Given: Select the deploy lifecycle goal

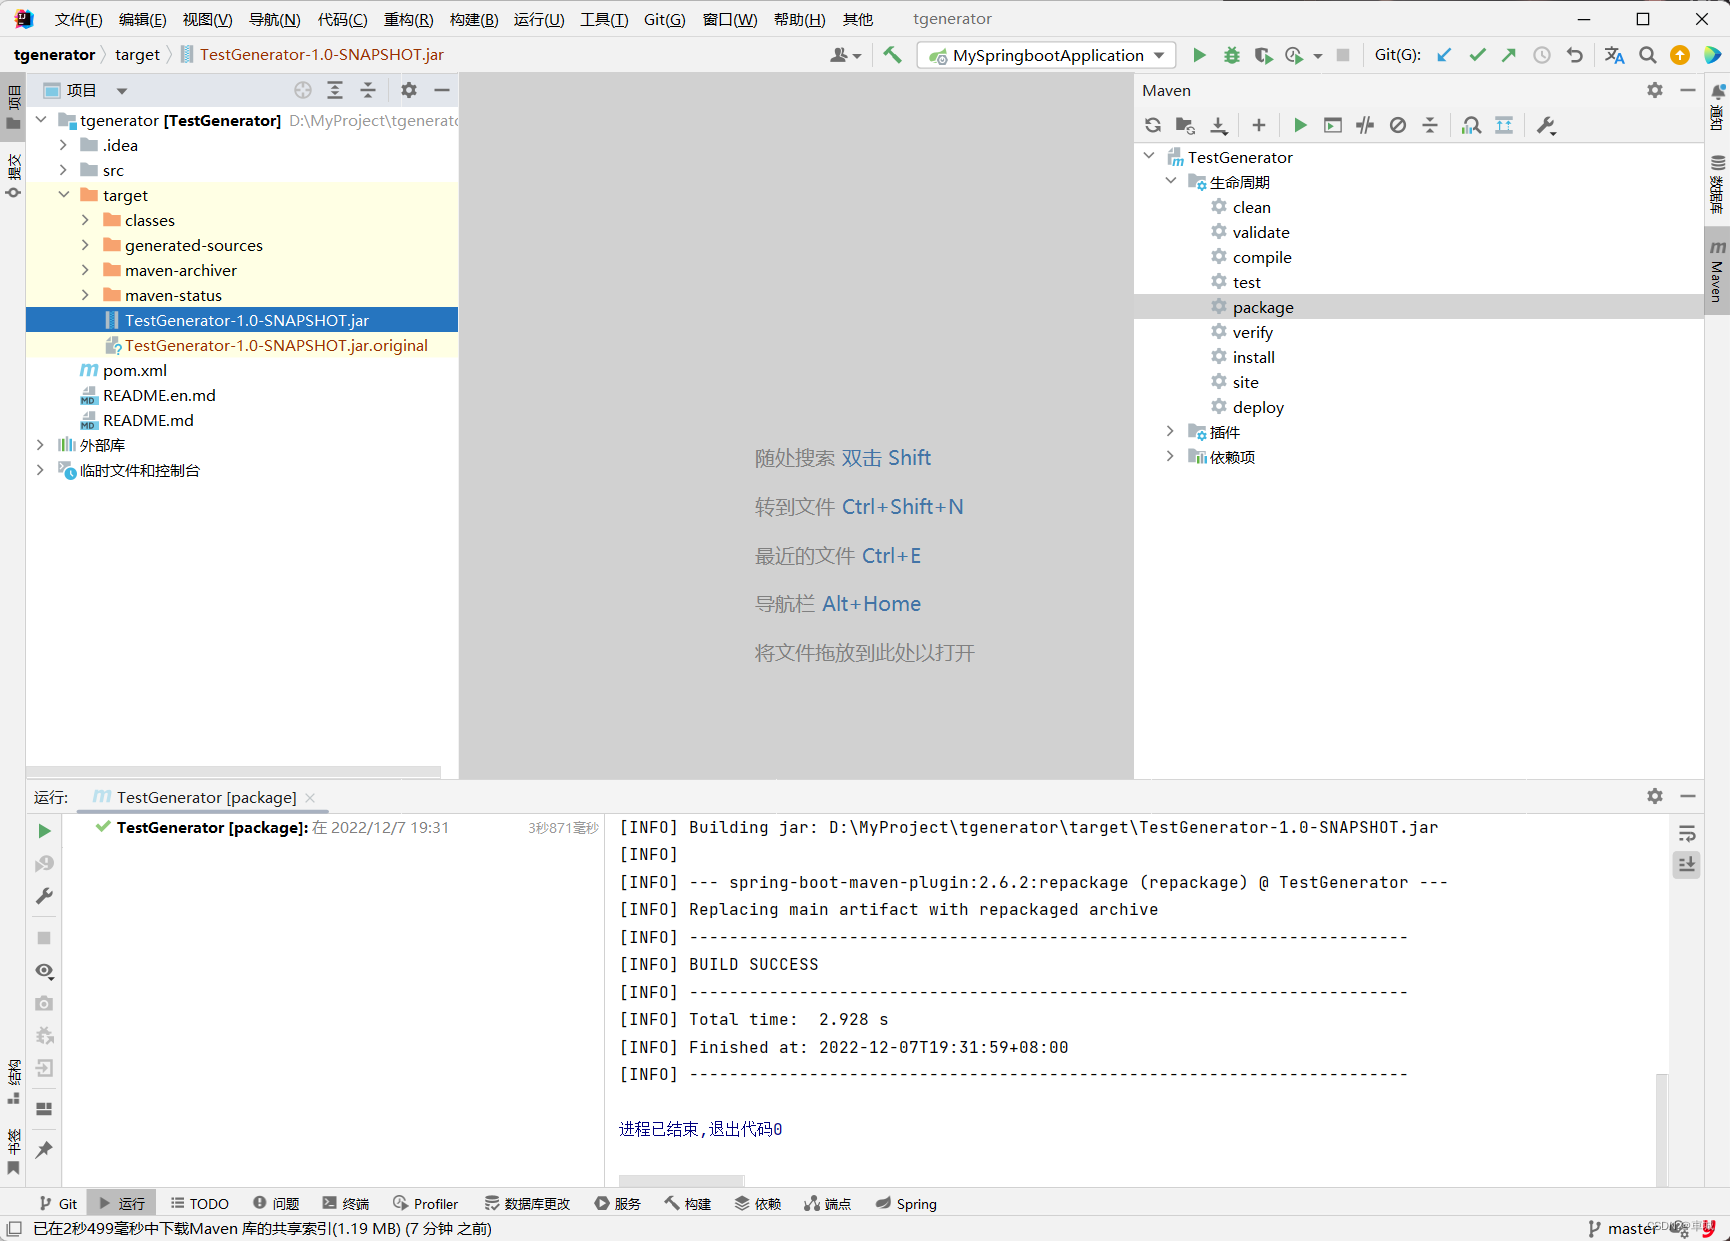Looking at the screenshot, I should coord(1258,407).
